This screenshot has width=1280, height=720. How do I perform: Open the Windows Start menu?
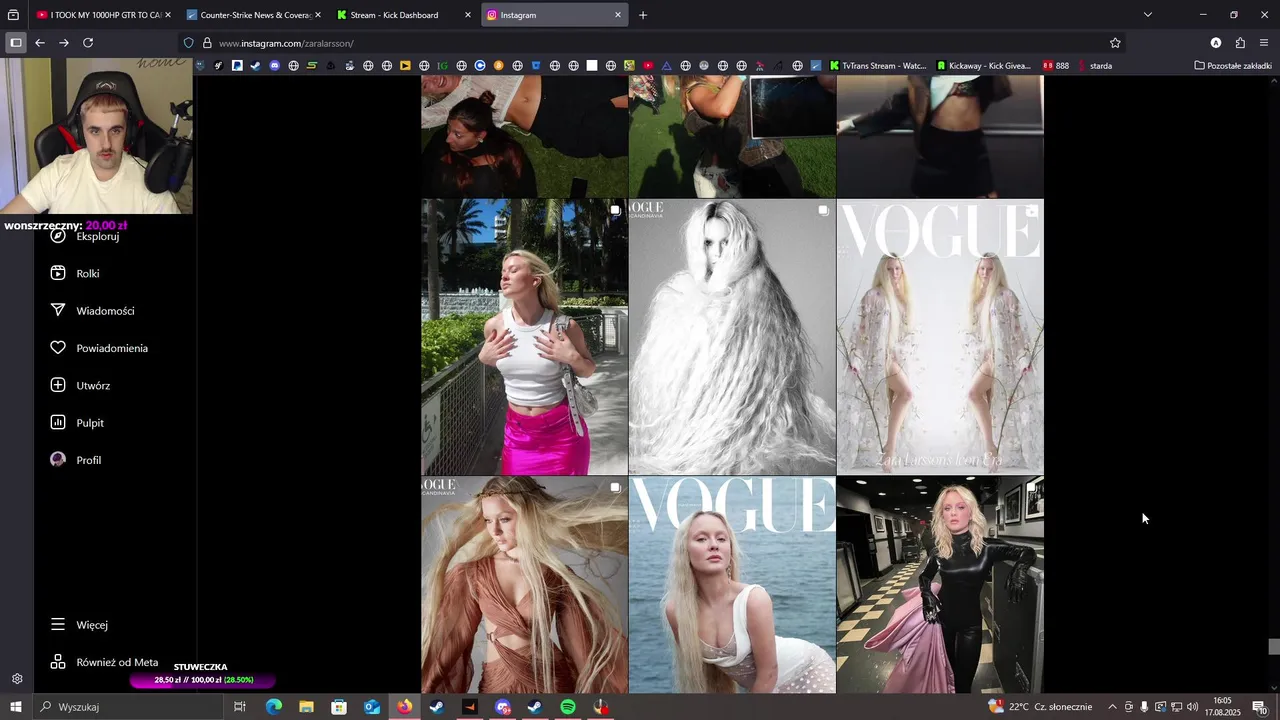point(15,707)
